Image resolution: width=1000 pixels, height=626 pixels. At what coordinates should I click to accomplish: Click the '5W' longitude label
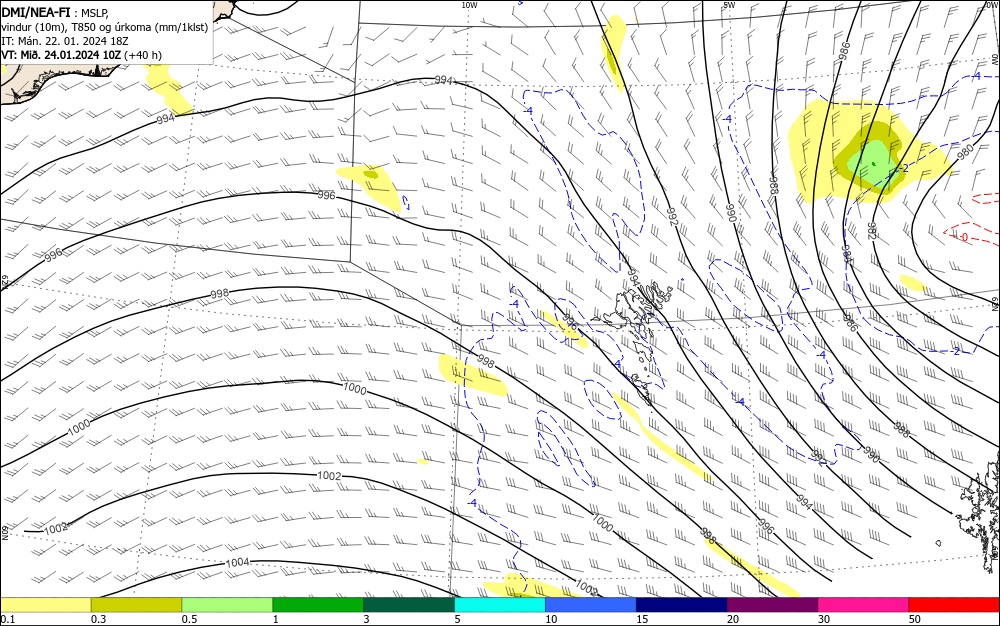point(730,5)
